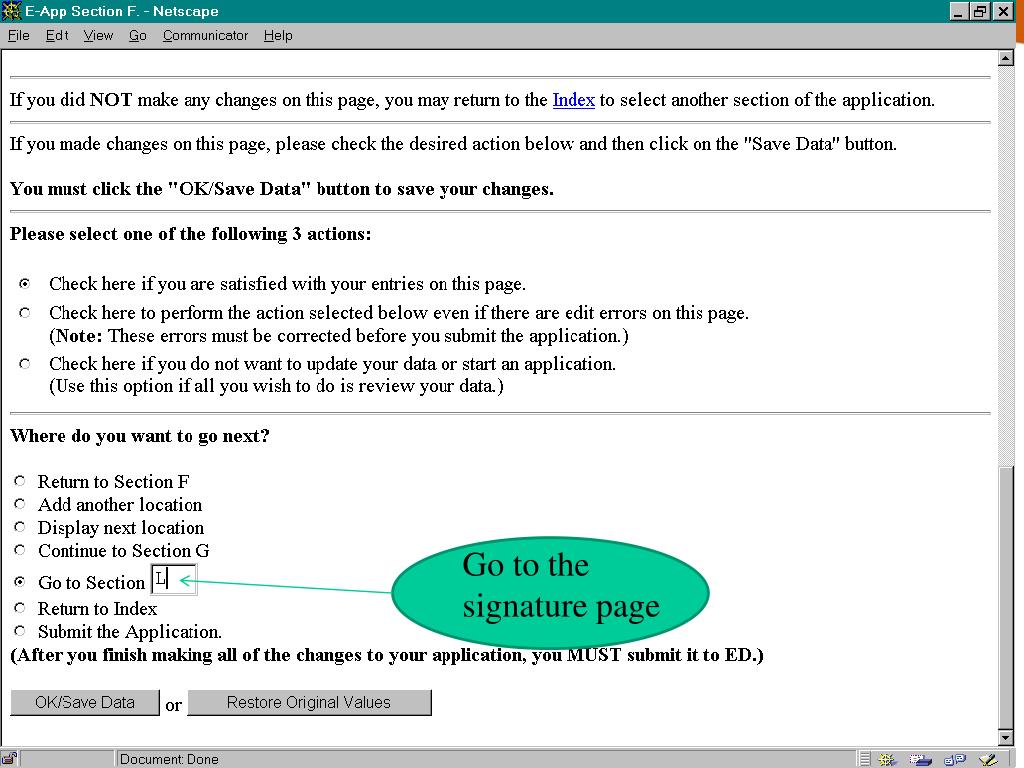Viewport: 1024px width, 768px height.
Task: Click the Go to Section text field
Action: (x=173, y=579)
